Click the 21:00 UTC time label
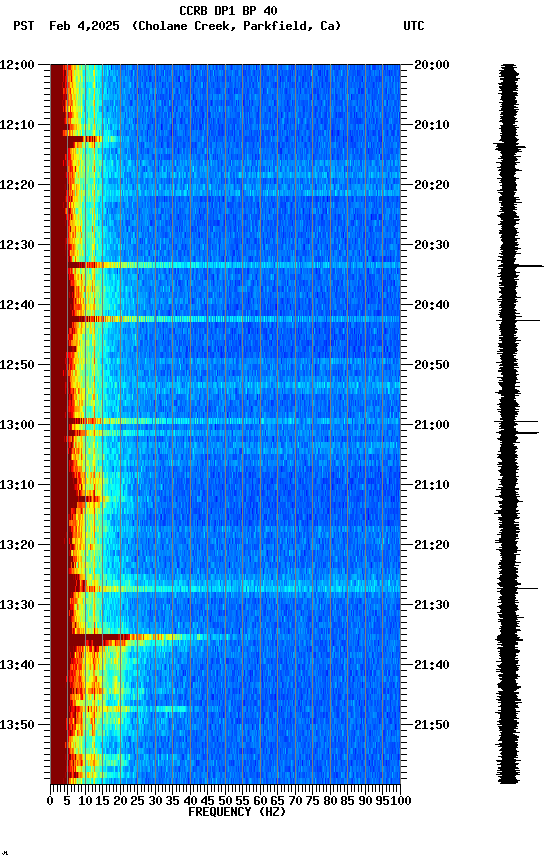The width and height of the screenshot is (552, 864). [x=432, y=425]
